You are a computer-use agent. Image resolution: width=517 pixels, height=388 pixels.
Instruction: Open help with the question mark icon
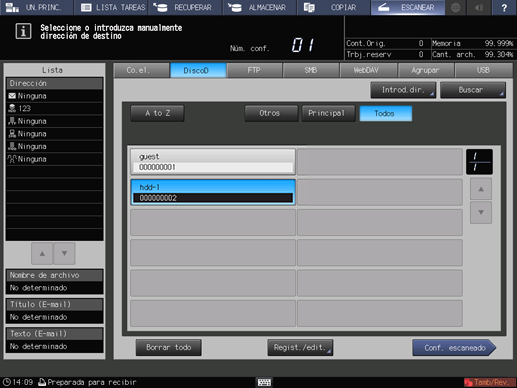tap(504, 7)
